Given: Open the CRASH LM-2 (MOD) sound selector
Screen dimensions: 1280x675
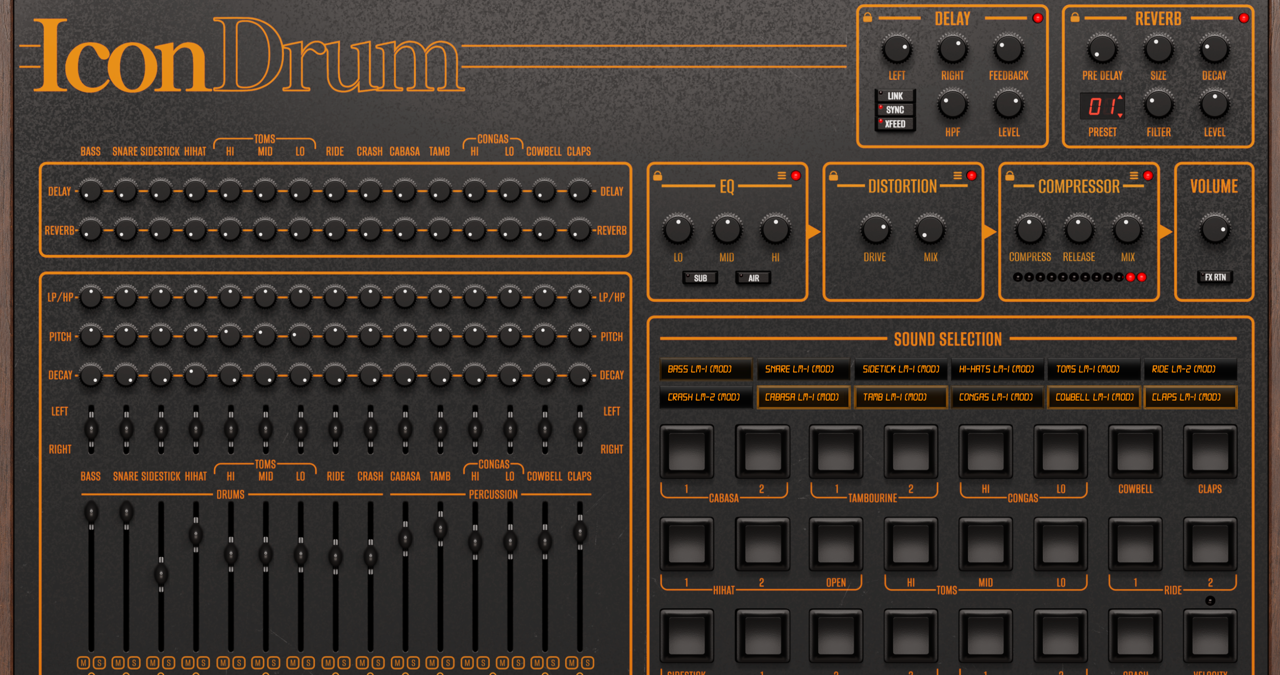Looking at the screenshot, I should tap(705, 397).
